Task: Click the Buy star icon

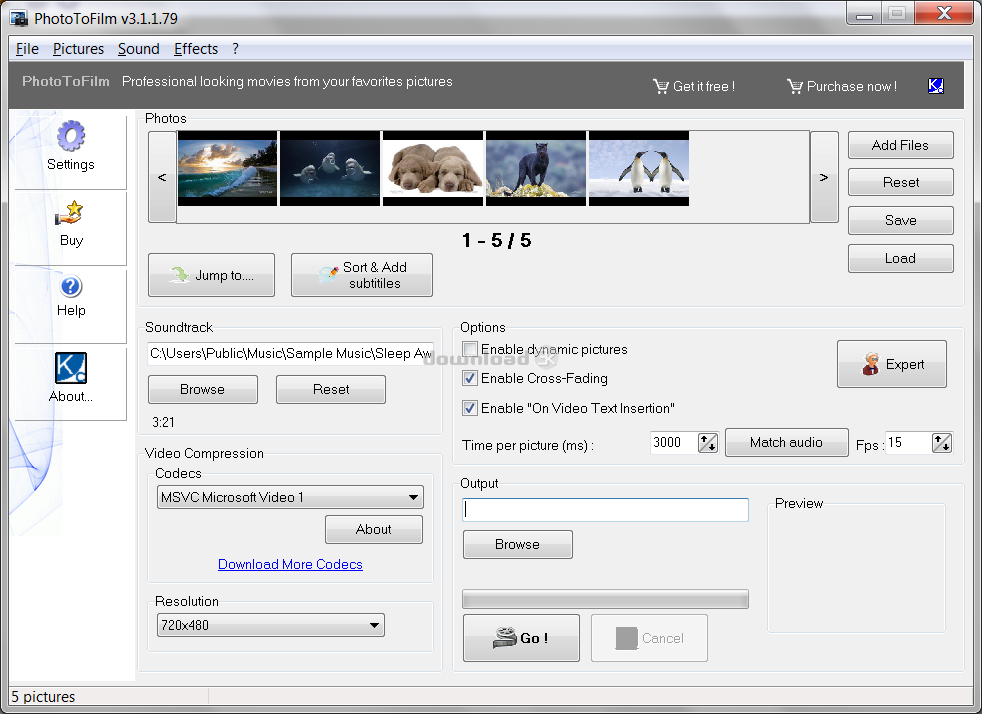Action: pyautogui.click(x=70, y=214)
